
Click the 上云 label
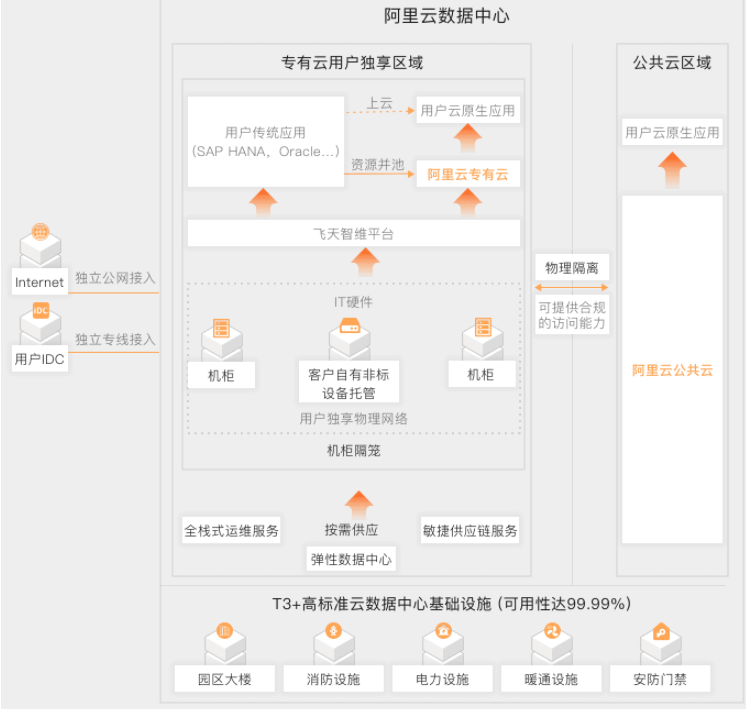click(380, 103)
